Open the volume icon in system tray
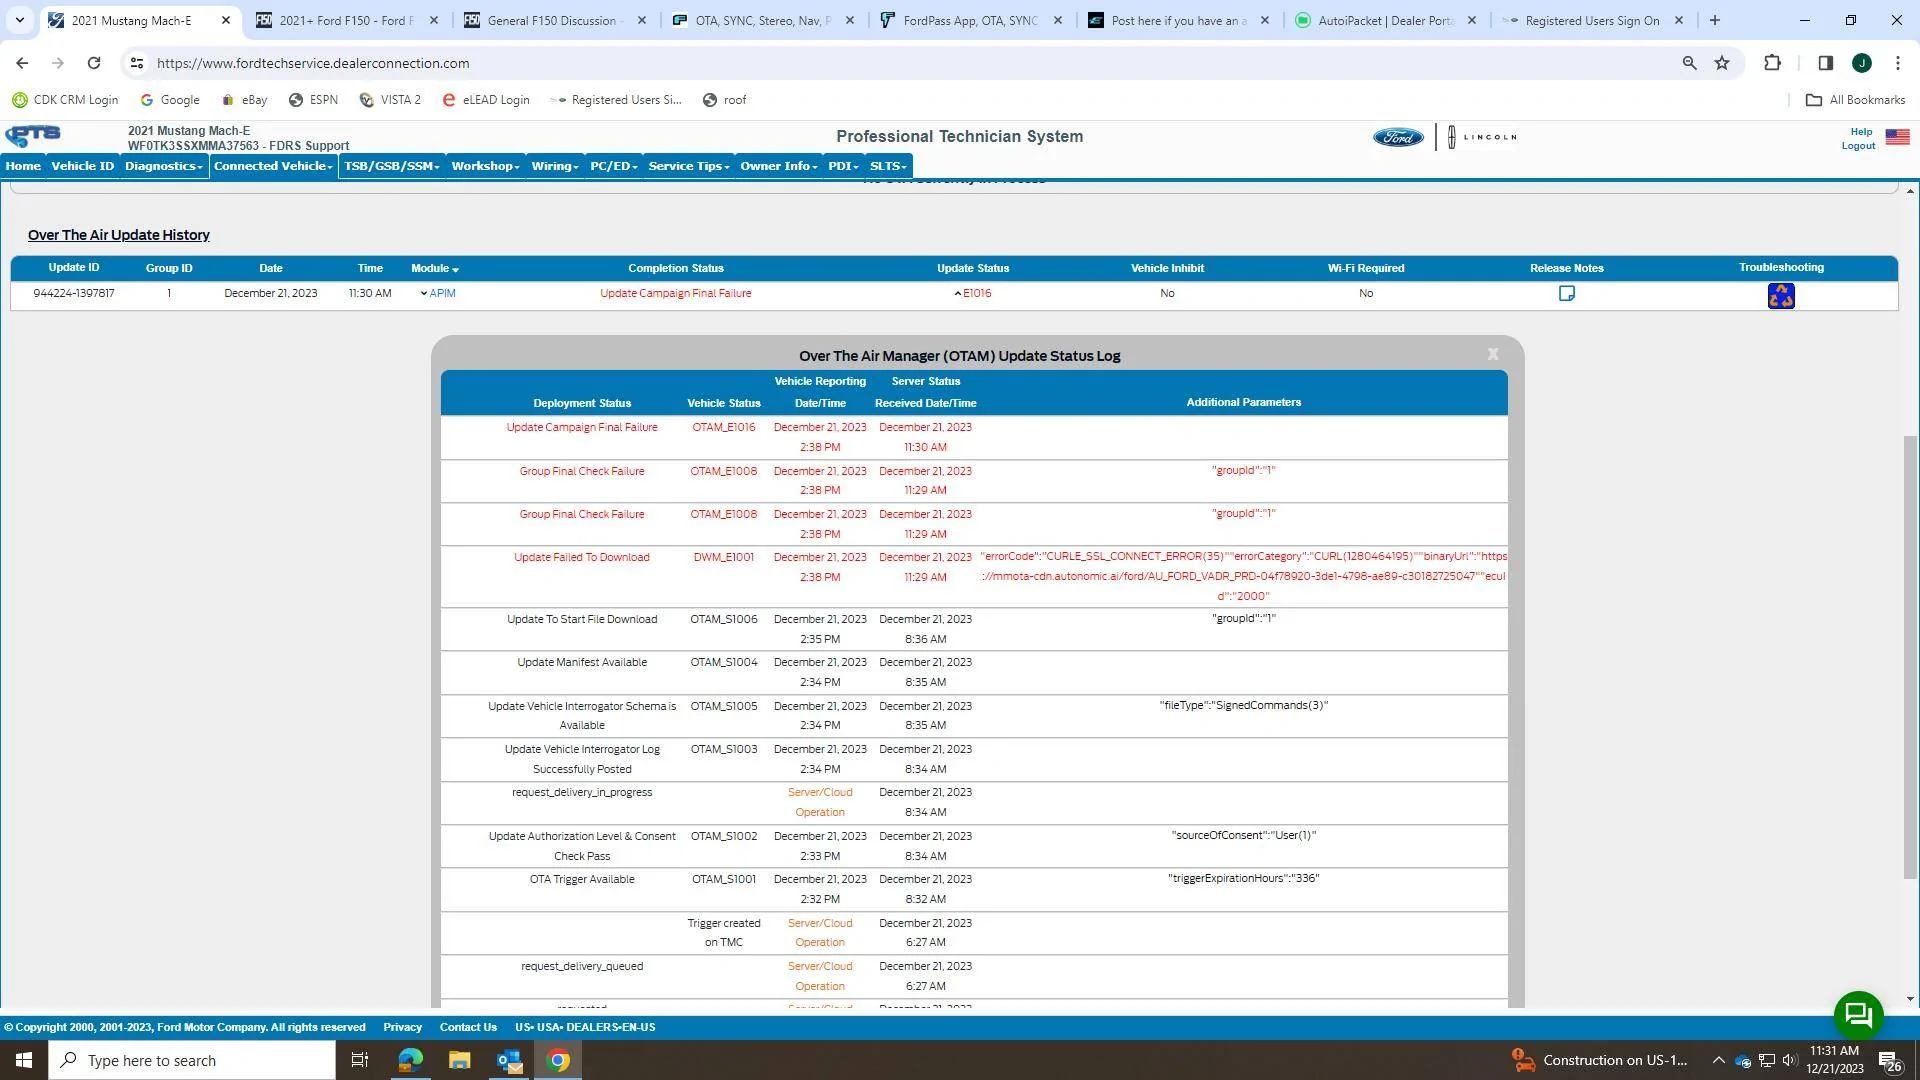The image size is (1920, 1080). pyautogui.click(x=1789, y=1060)
